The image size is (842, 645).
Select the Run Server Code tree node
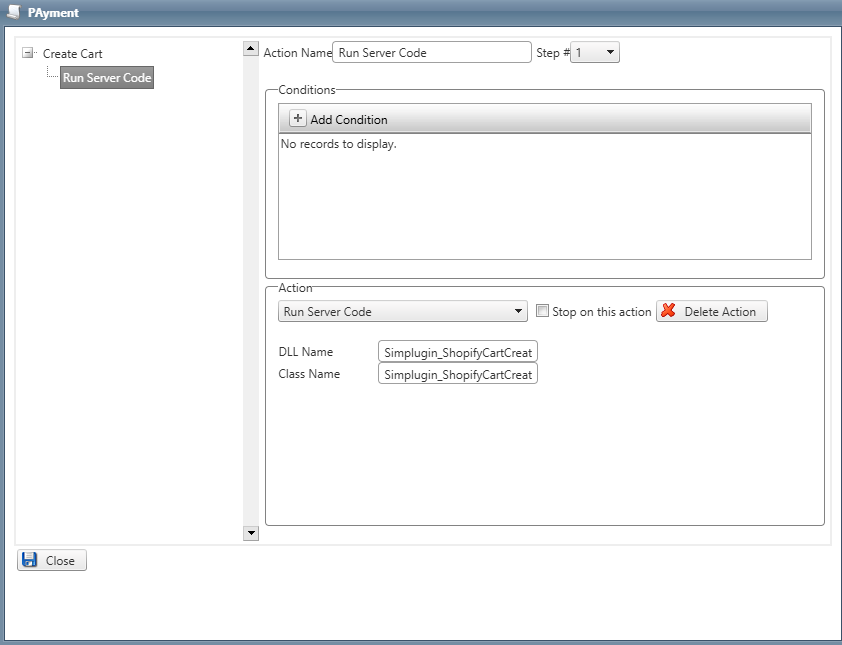pyautogui.click(x=107, y=78)
